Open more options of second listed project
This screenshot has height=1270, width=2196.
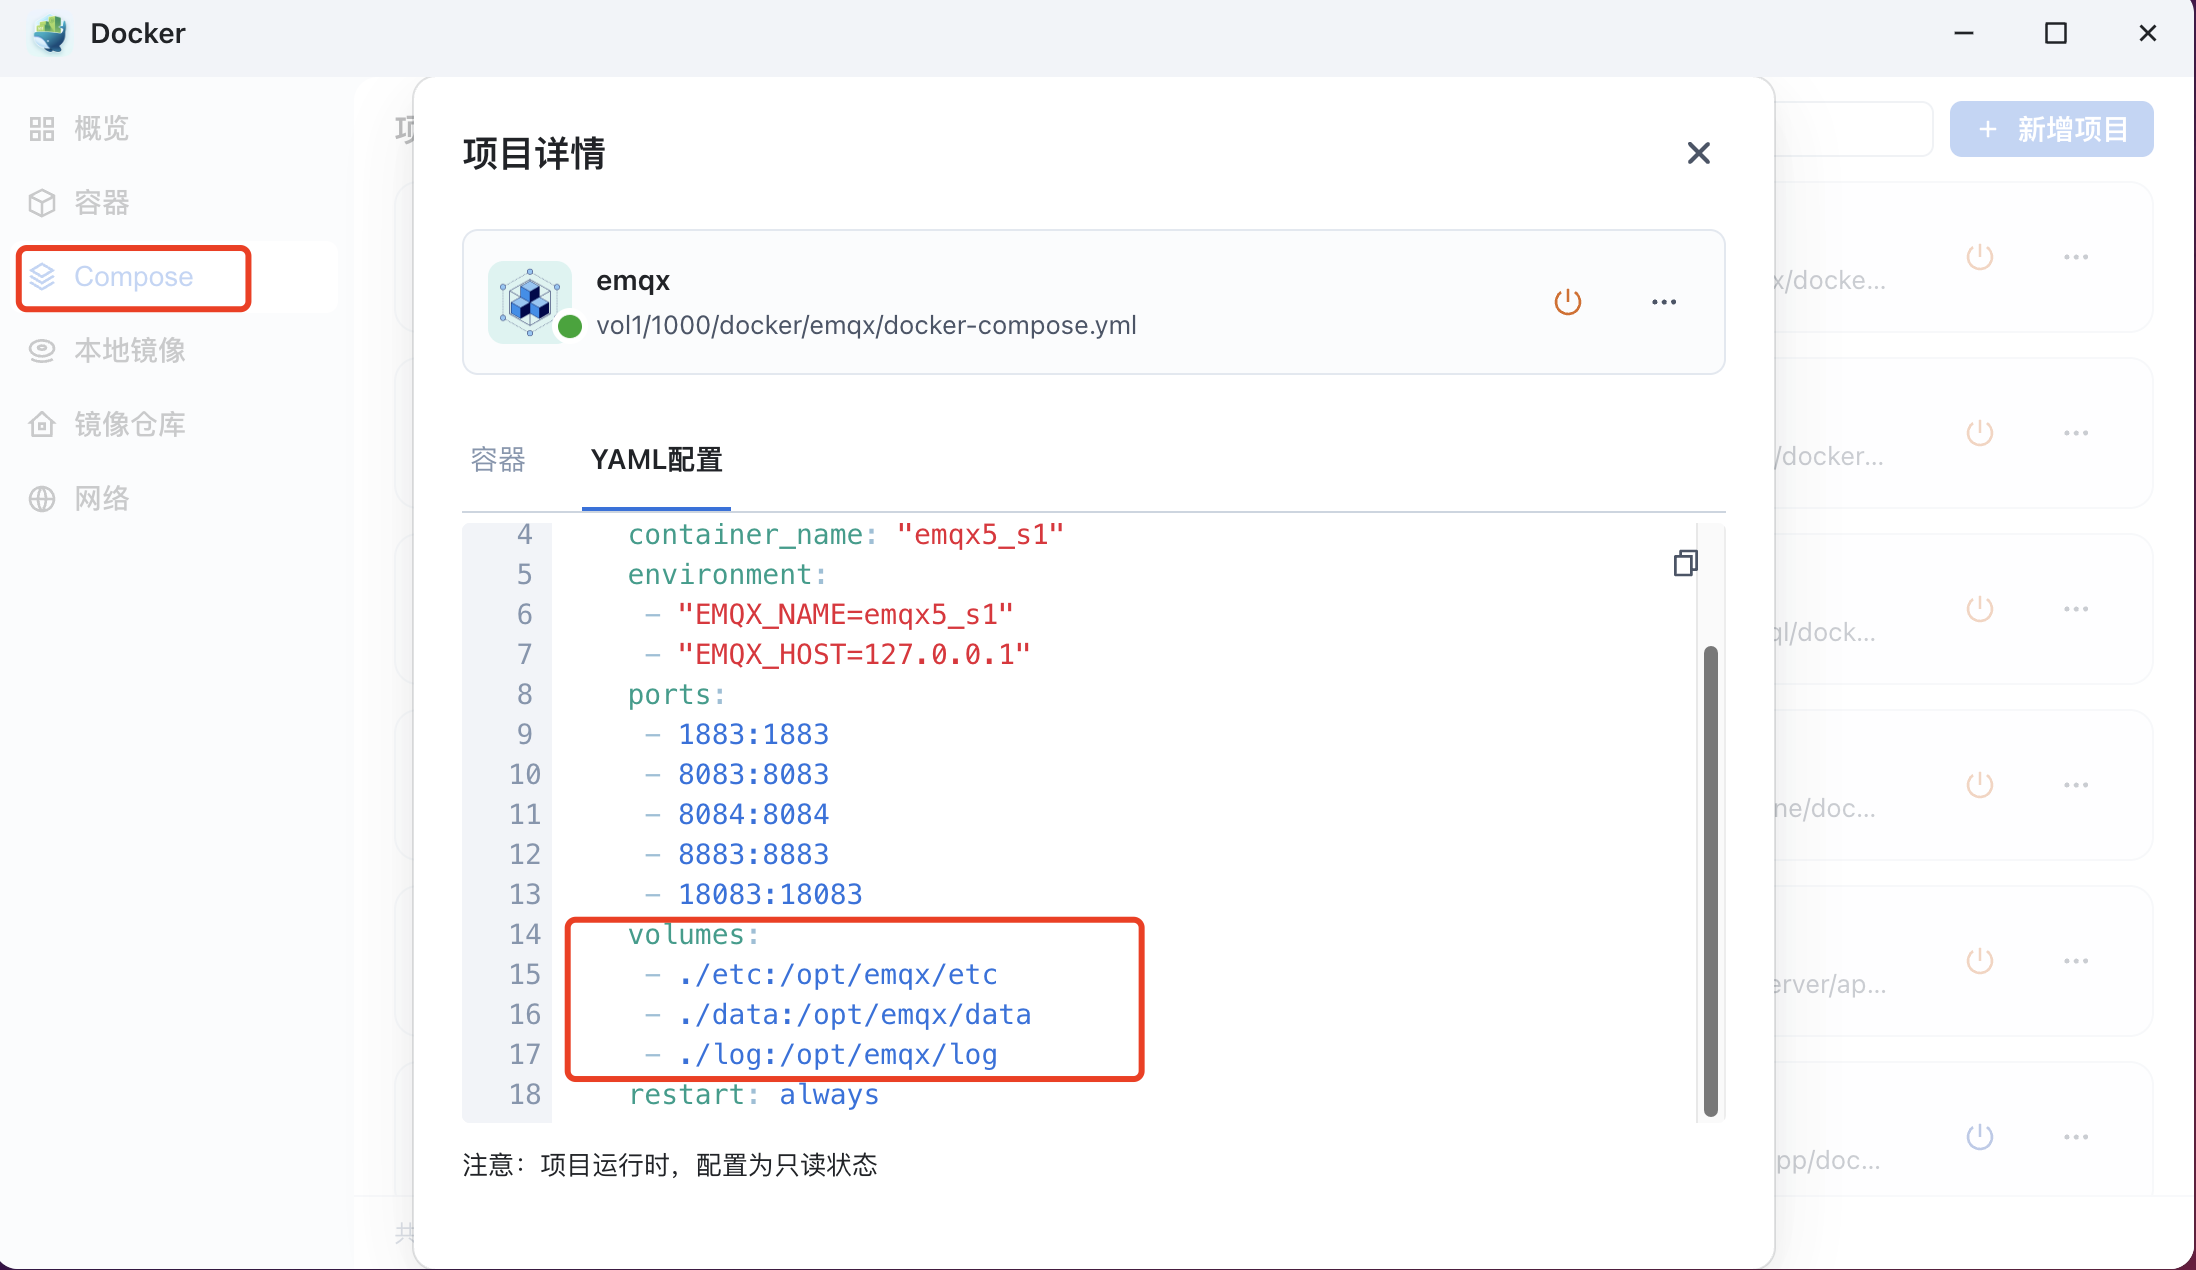click(2076, 433)
